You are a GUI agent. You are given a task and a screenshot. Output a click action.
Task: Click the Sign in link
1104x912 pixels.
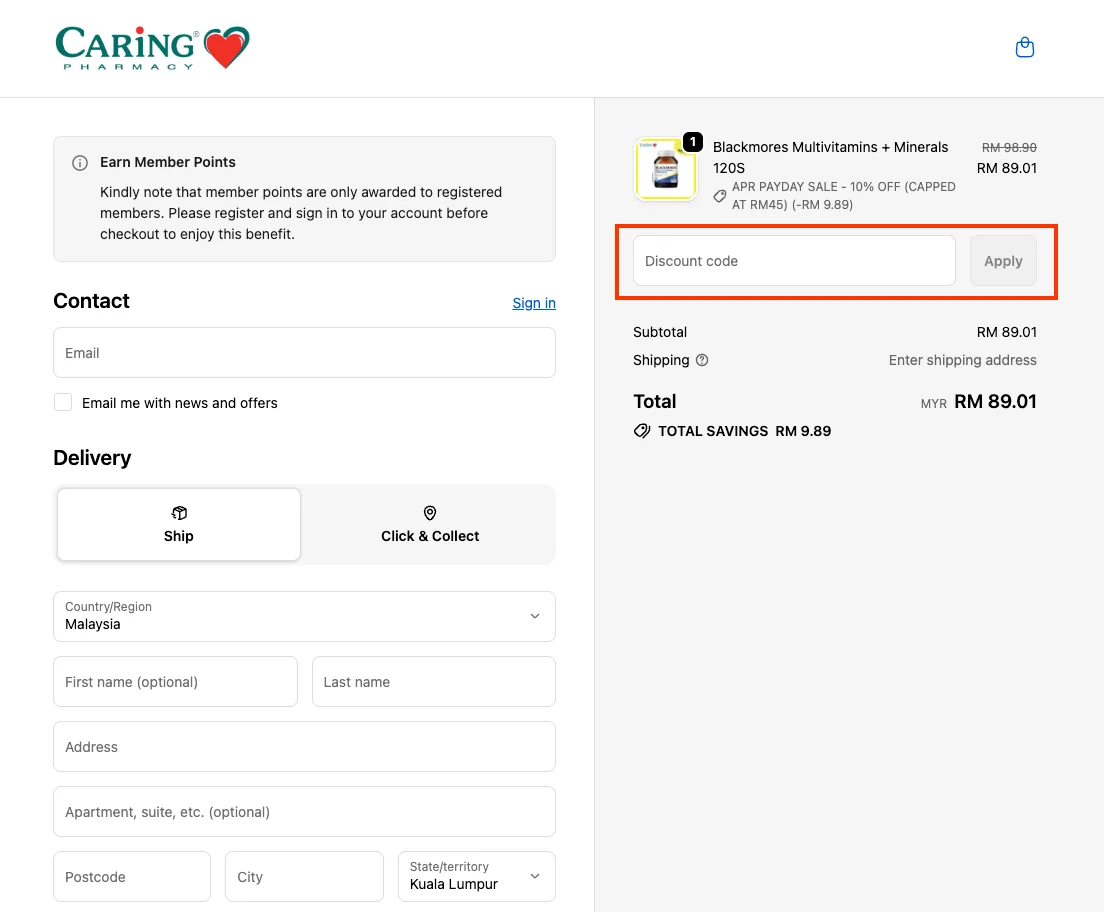coord(534,303)
